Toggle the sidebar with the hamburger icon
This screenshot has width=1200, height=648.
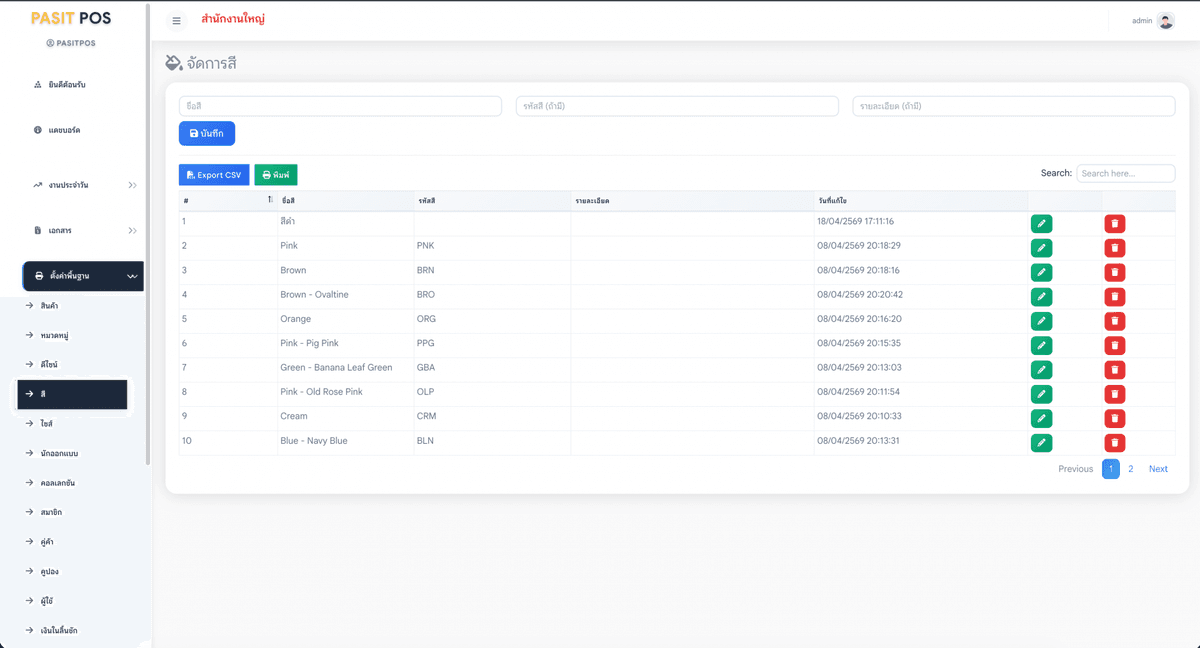[x=177, y=21]
